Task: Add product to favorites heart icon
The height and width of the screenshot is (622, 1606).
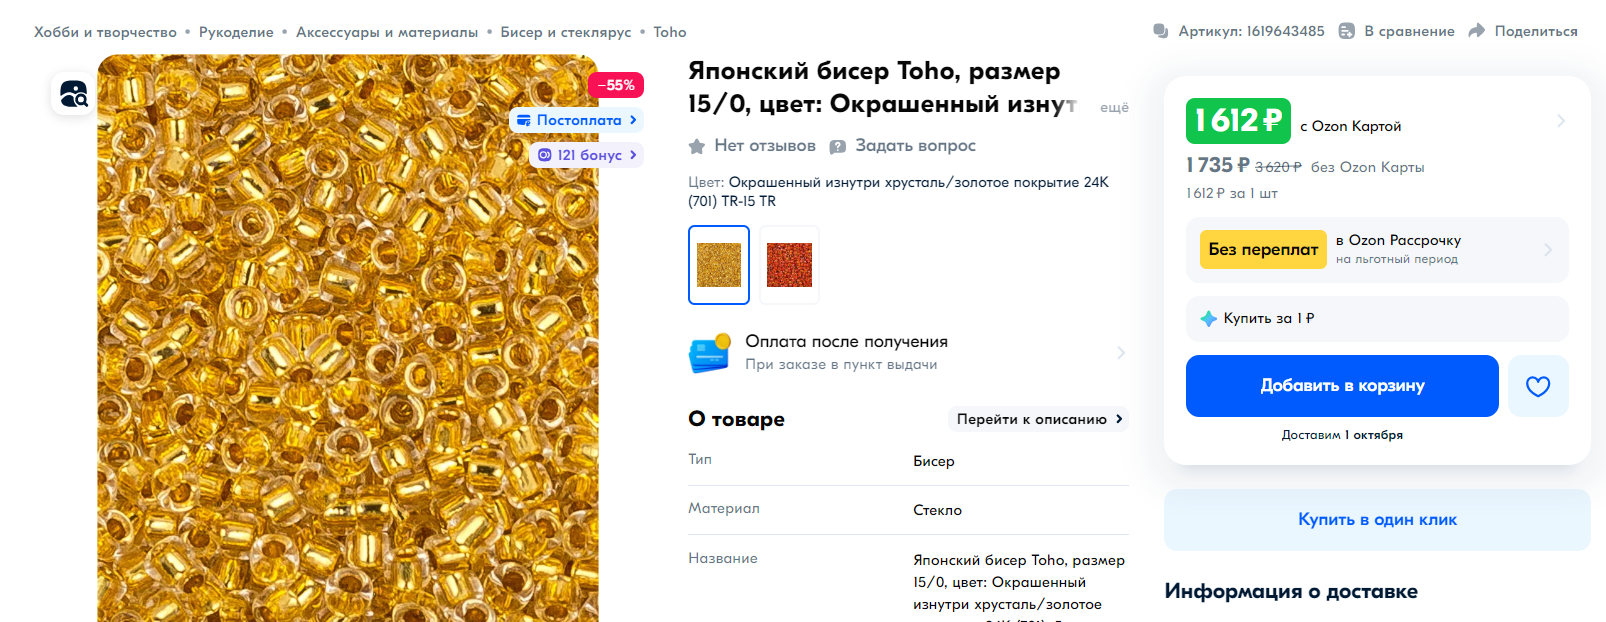Action: [1538, 386]
